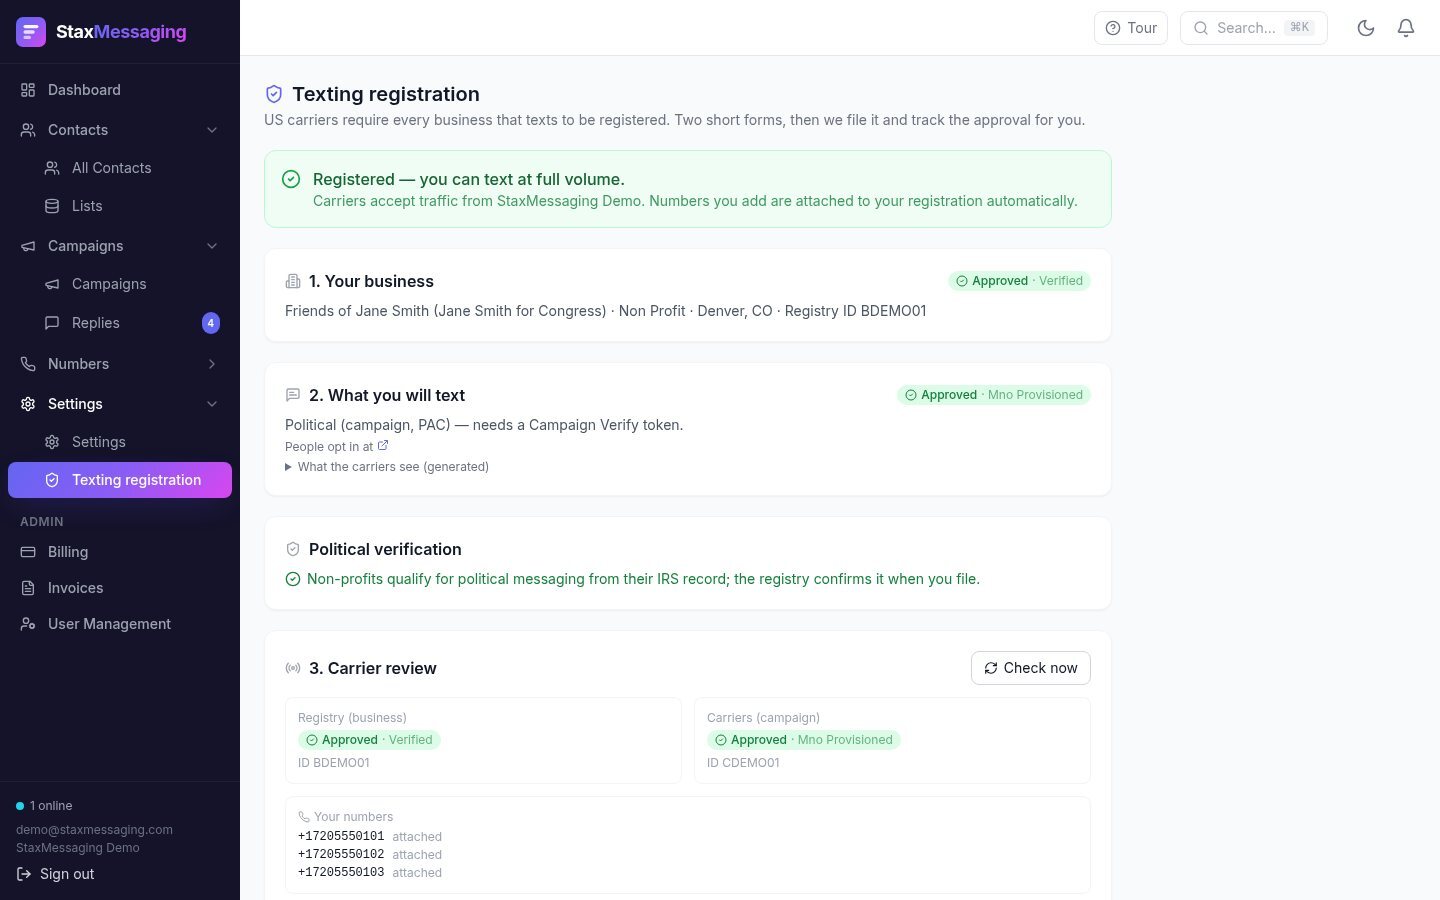Open User Management
1440x900 pixels.
point(120,624)
